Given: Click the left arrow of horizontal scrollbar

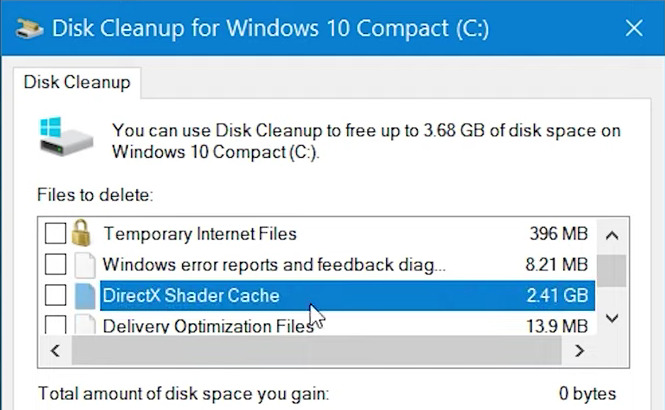Looking at the screenshot, I should pyautogui.click(x=54, y=350).
